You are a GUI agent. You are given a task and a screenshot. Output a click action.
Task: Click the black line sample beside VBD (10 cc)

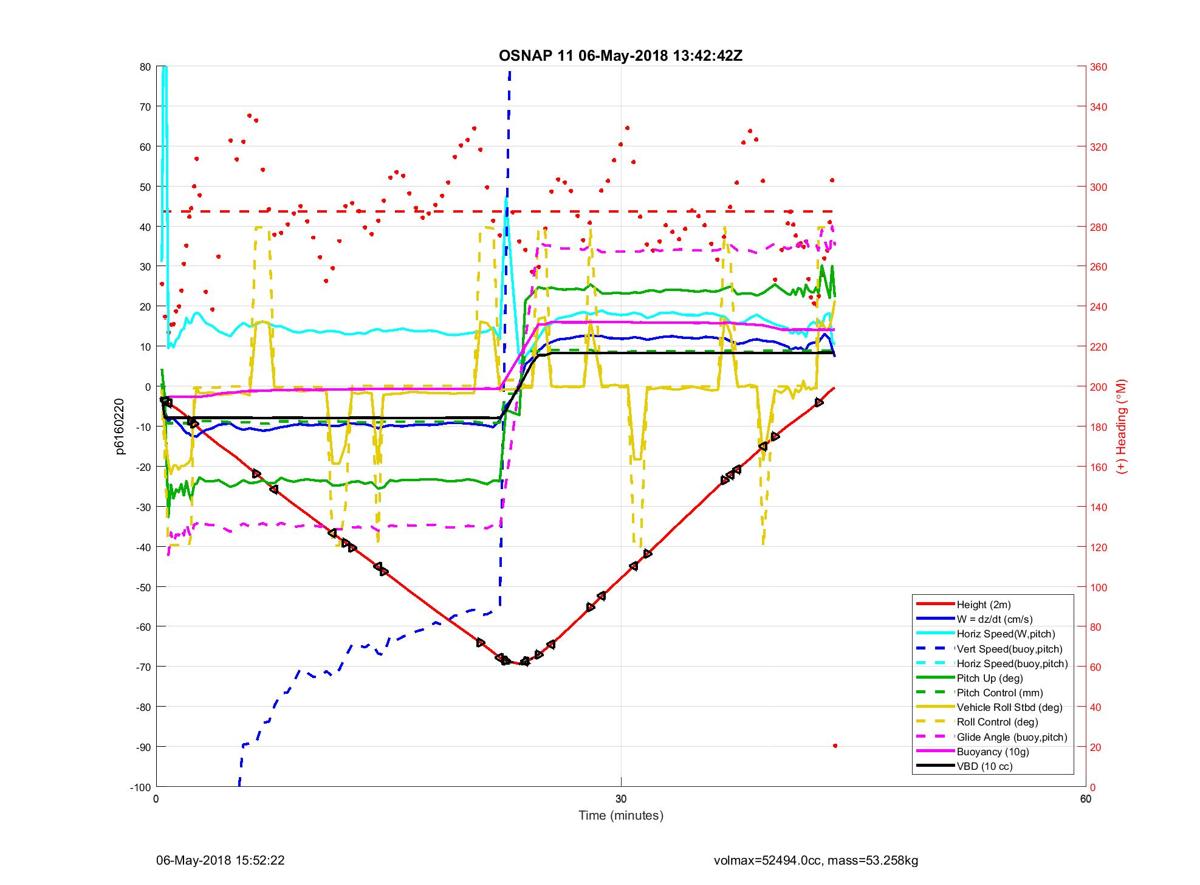coord(934,766)
